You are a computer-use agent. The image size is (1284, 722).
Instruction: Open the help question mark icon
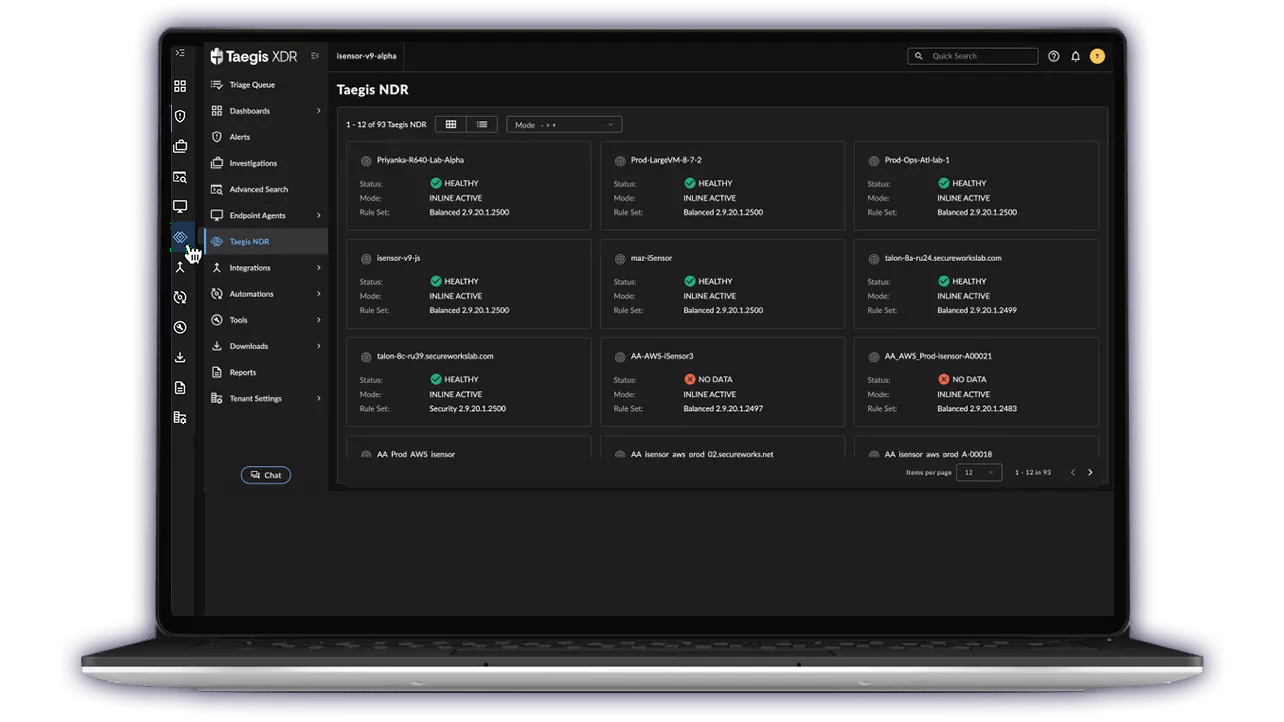[x=1053, y=56]
